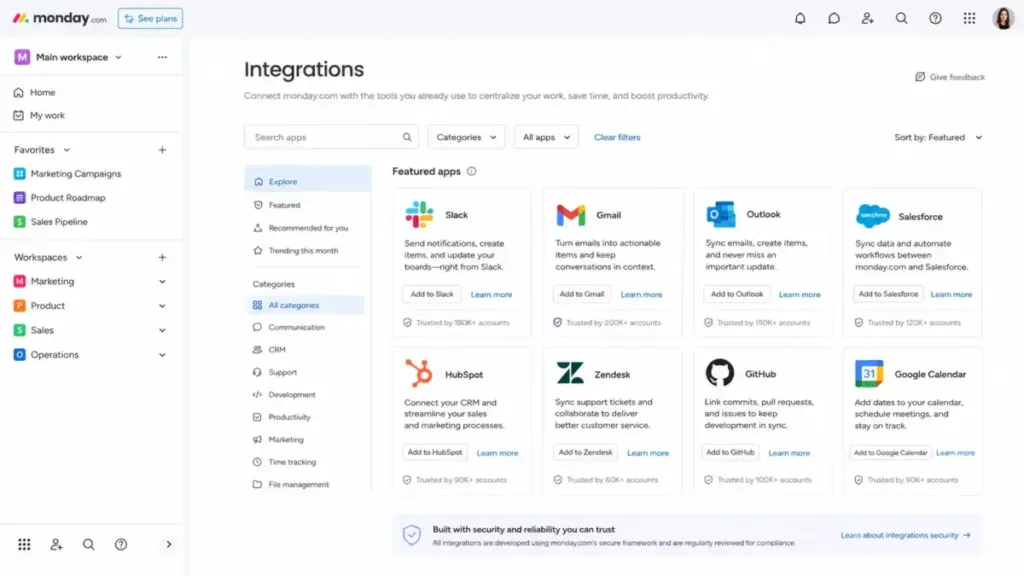Click the monday.com logo
The height and width of the screenshot is (576, 1024).
pos(59,18)
